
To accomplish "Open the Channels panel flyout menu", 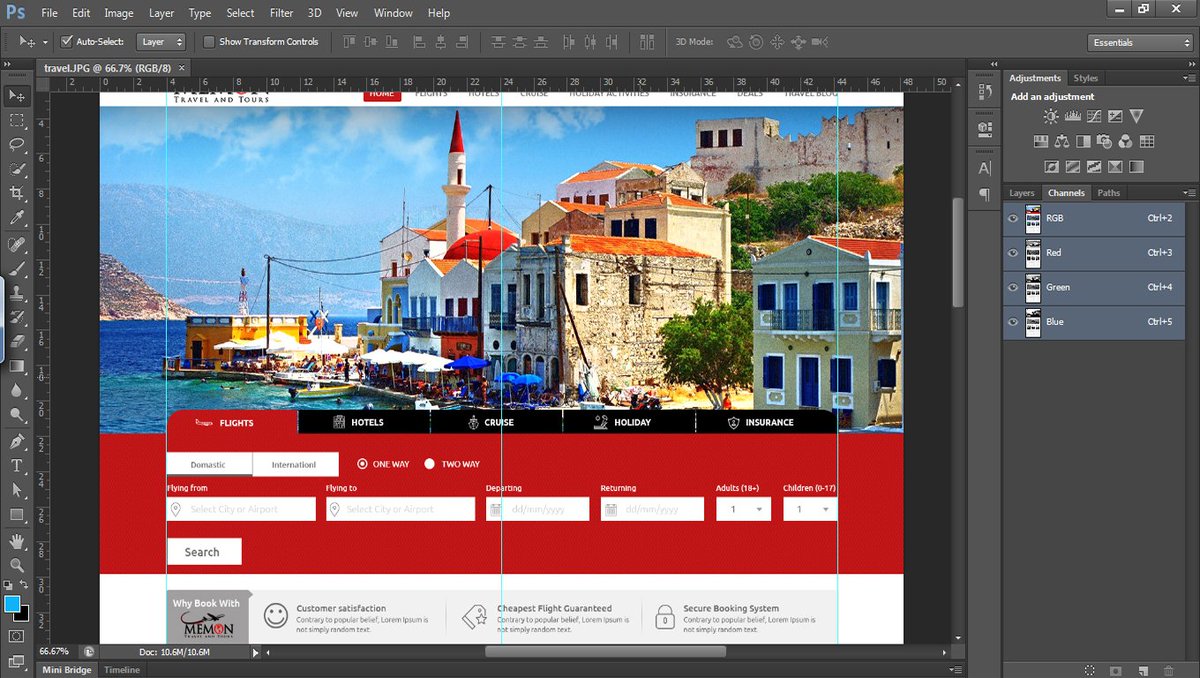I will pos(1188,193).
